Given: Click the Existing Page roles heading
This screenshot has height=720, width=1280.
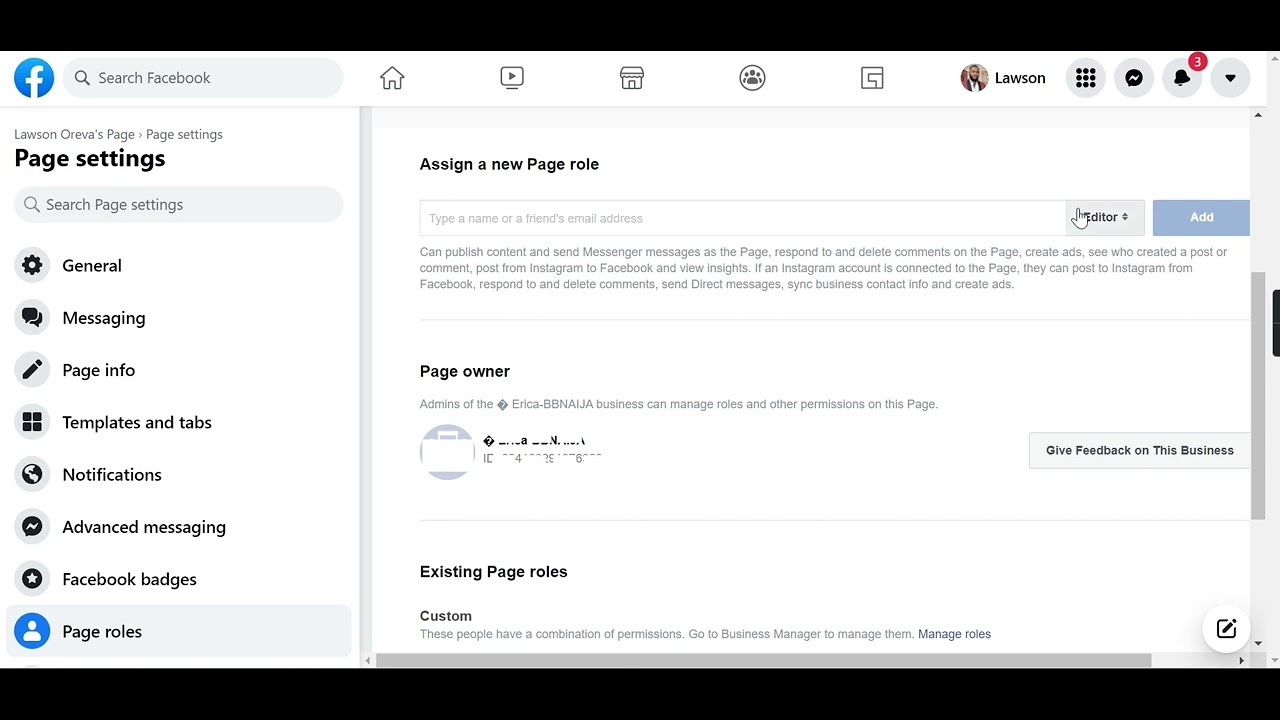Looking at the screenshot, I should tap(494, 572).
